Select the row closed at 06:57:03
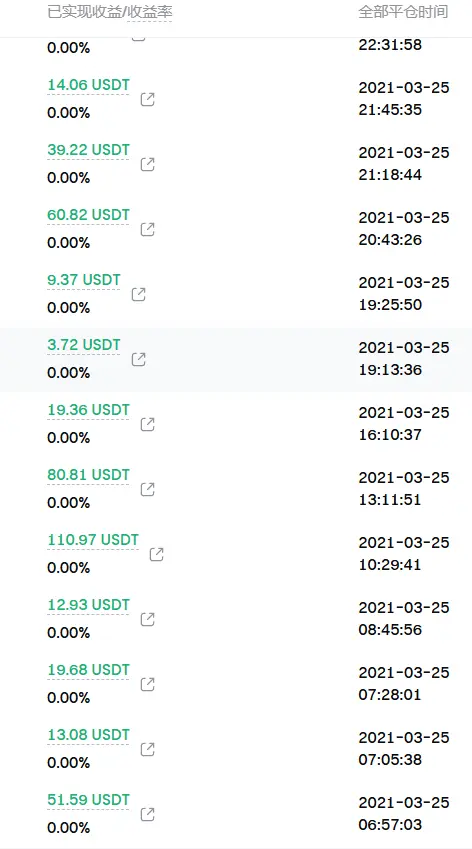Image resolution: width=472 pixels, height=849 pixels. [x=236, y=814]
